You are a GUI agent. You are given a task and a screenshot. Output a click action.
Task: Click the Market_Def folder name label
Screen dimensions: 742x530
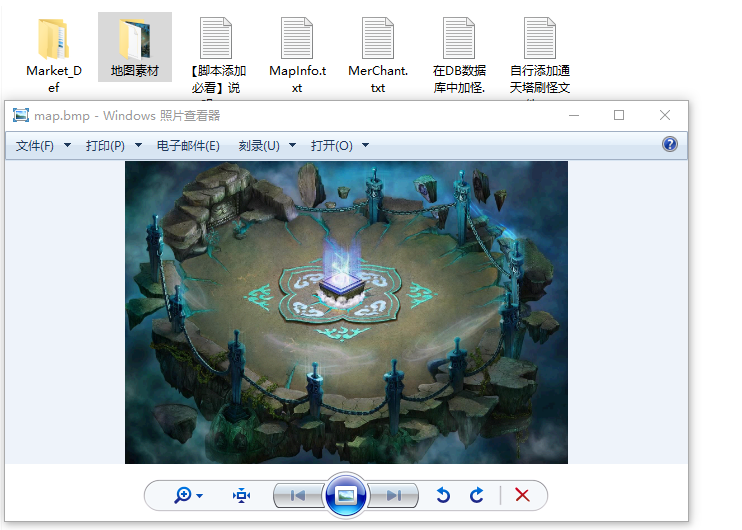53,79
